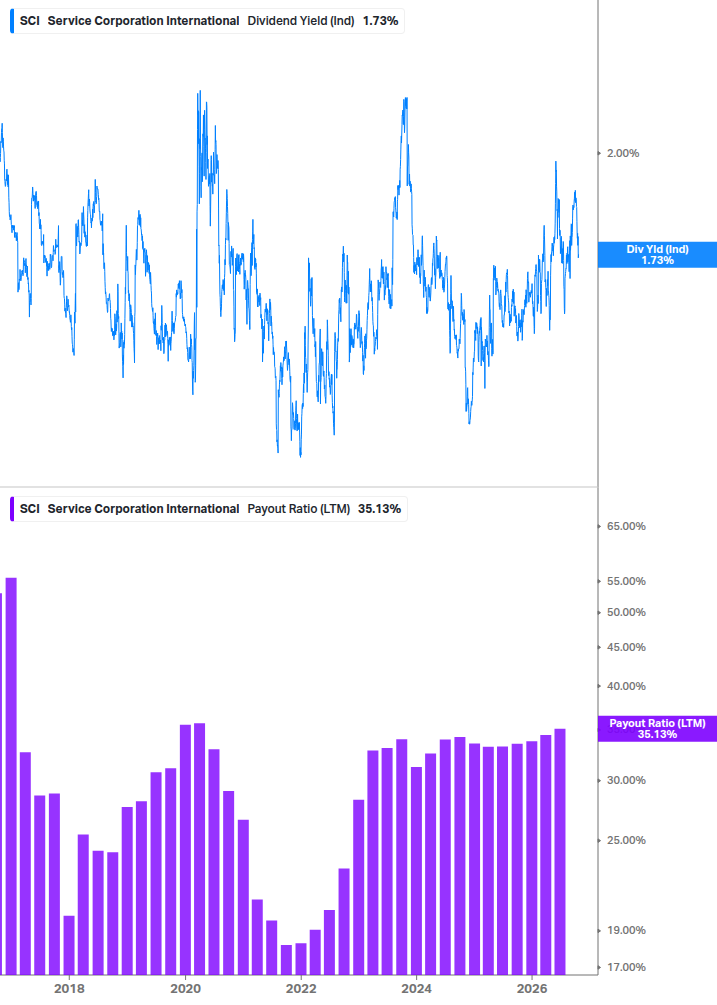This screenshot has height=1005, width=717.
Task: Click the 2024 year label on time axis
Action: pos(416,988)
